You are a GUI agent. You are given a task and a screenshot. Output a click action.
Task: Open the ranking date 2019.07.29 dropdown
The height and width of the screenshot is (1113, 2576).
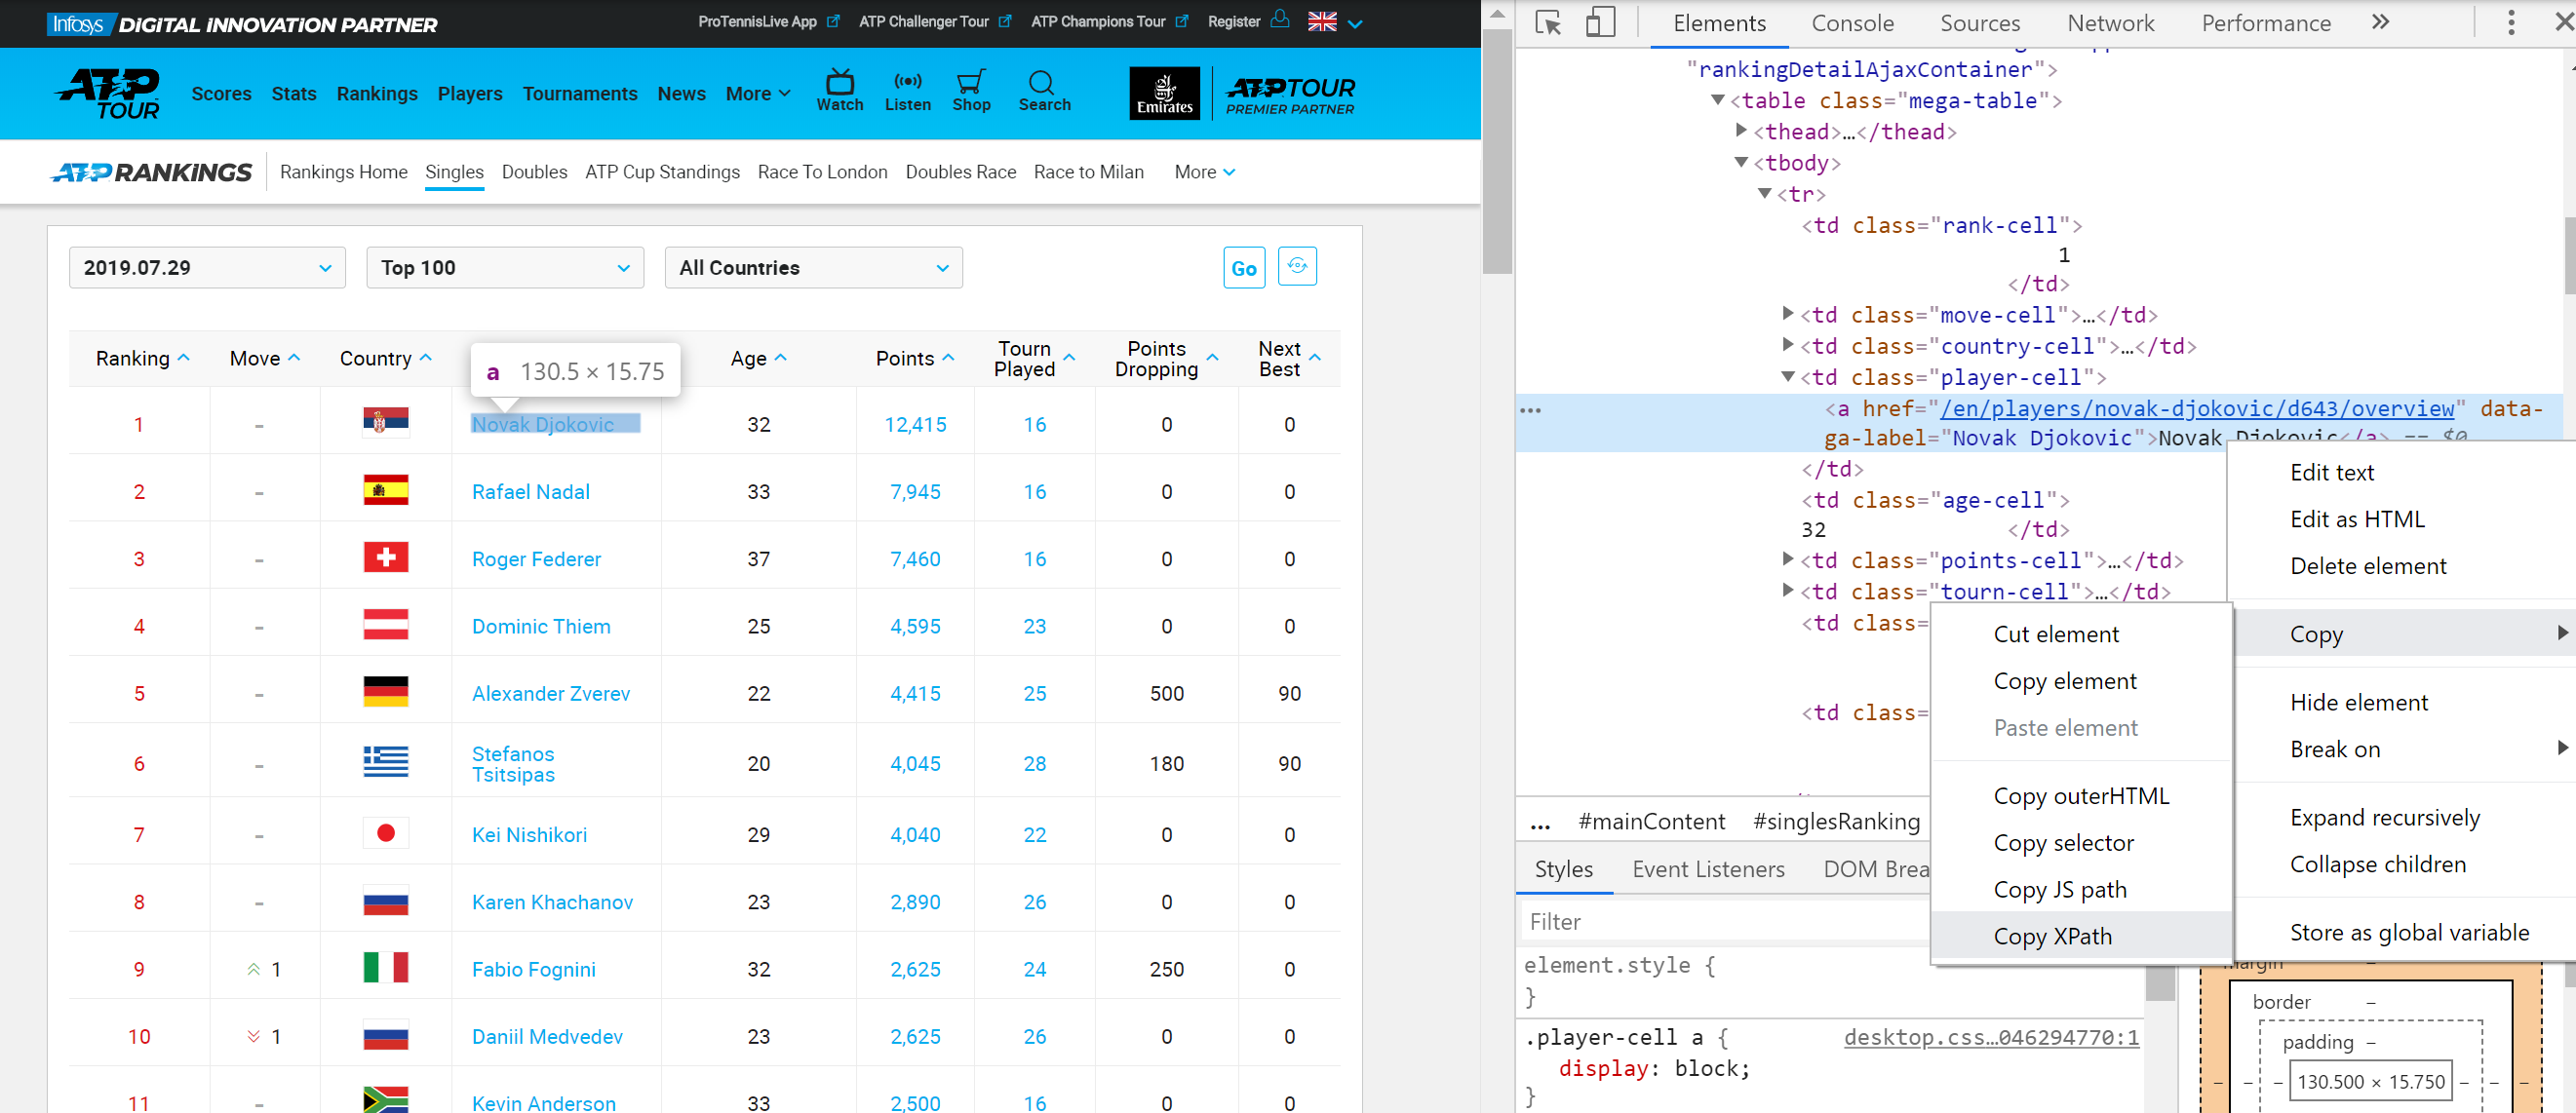207,267
